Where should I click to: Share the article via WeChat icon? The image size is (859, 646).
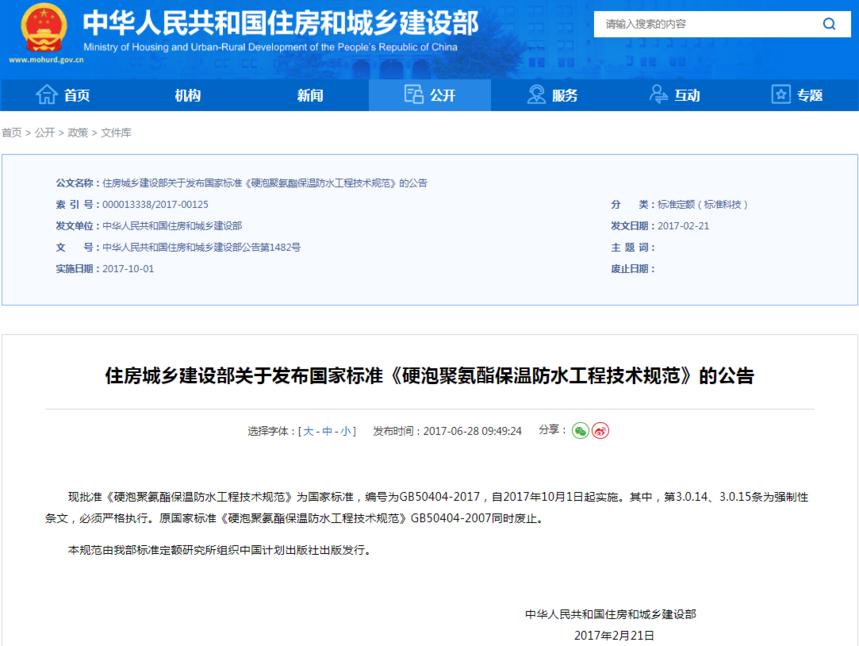[580, 431]
